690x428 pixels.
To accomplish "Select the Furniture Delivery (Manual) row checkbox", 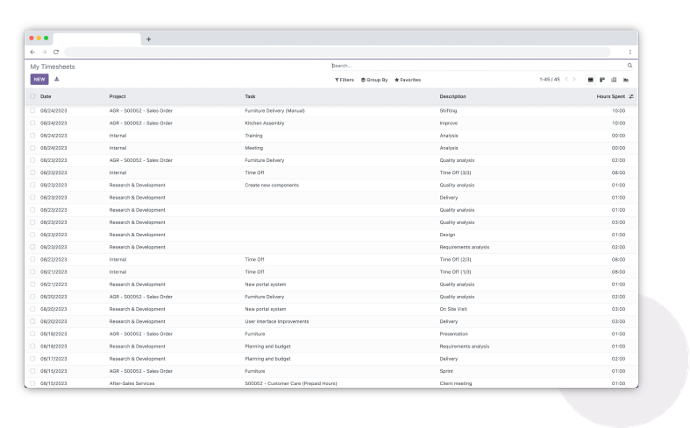I will (x=33, y=110).
